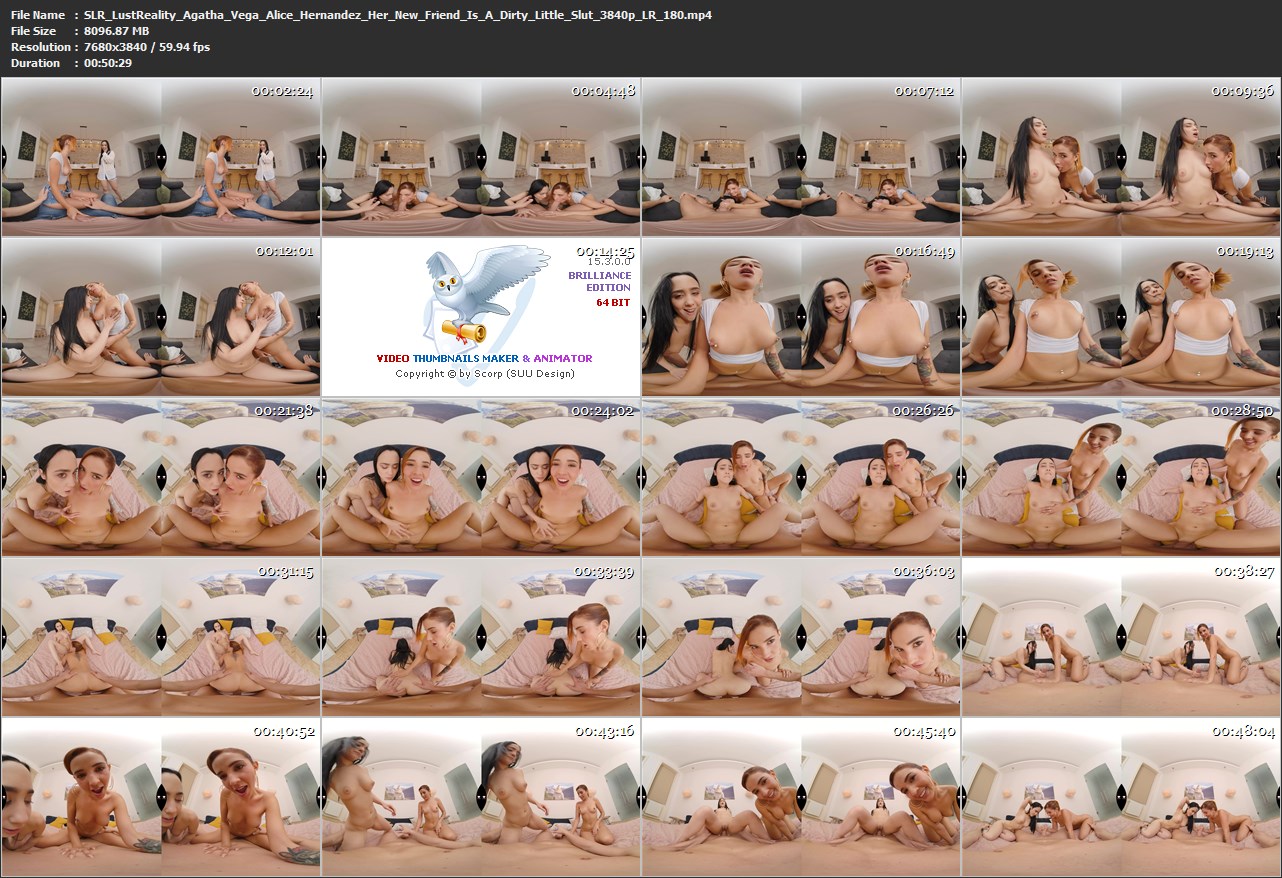
Task: Click the 'VIDEO THUMBNAILS MAKER & ANIMATOR' title text
Action: [484, 358]
